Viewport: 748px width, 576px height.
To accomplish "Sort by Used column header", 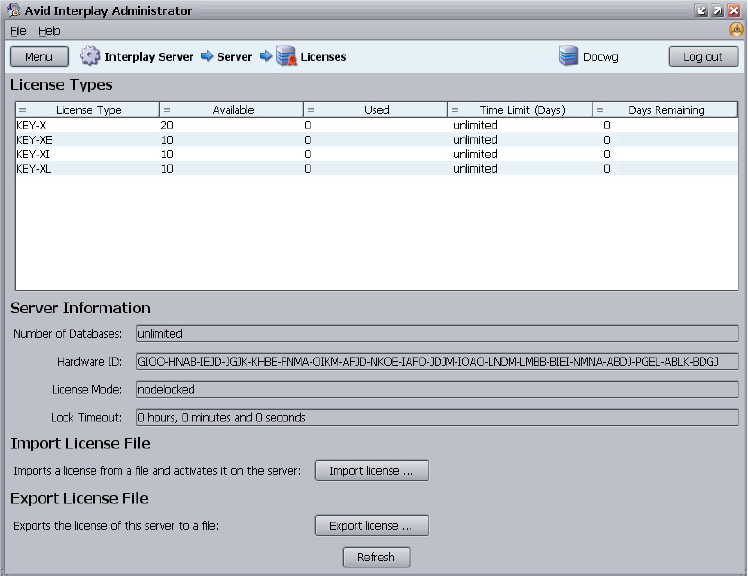I will point(376,110).
